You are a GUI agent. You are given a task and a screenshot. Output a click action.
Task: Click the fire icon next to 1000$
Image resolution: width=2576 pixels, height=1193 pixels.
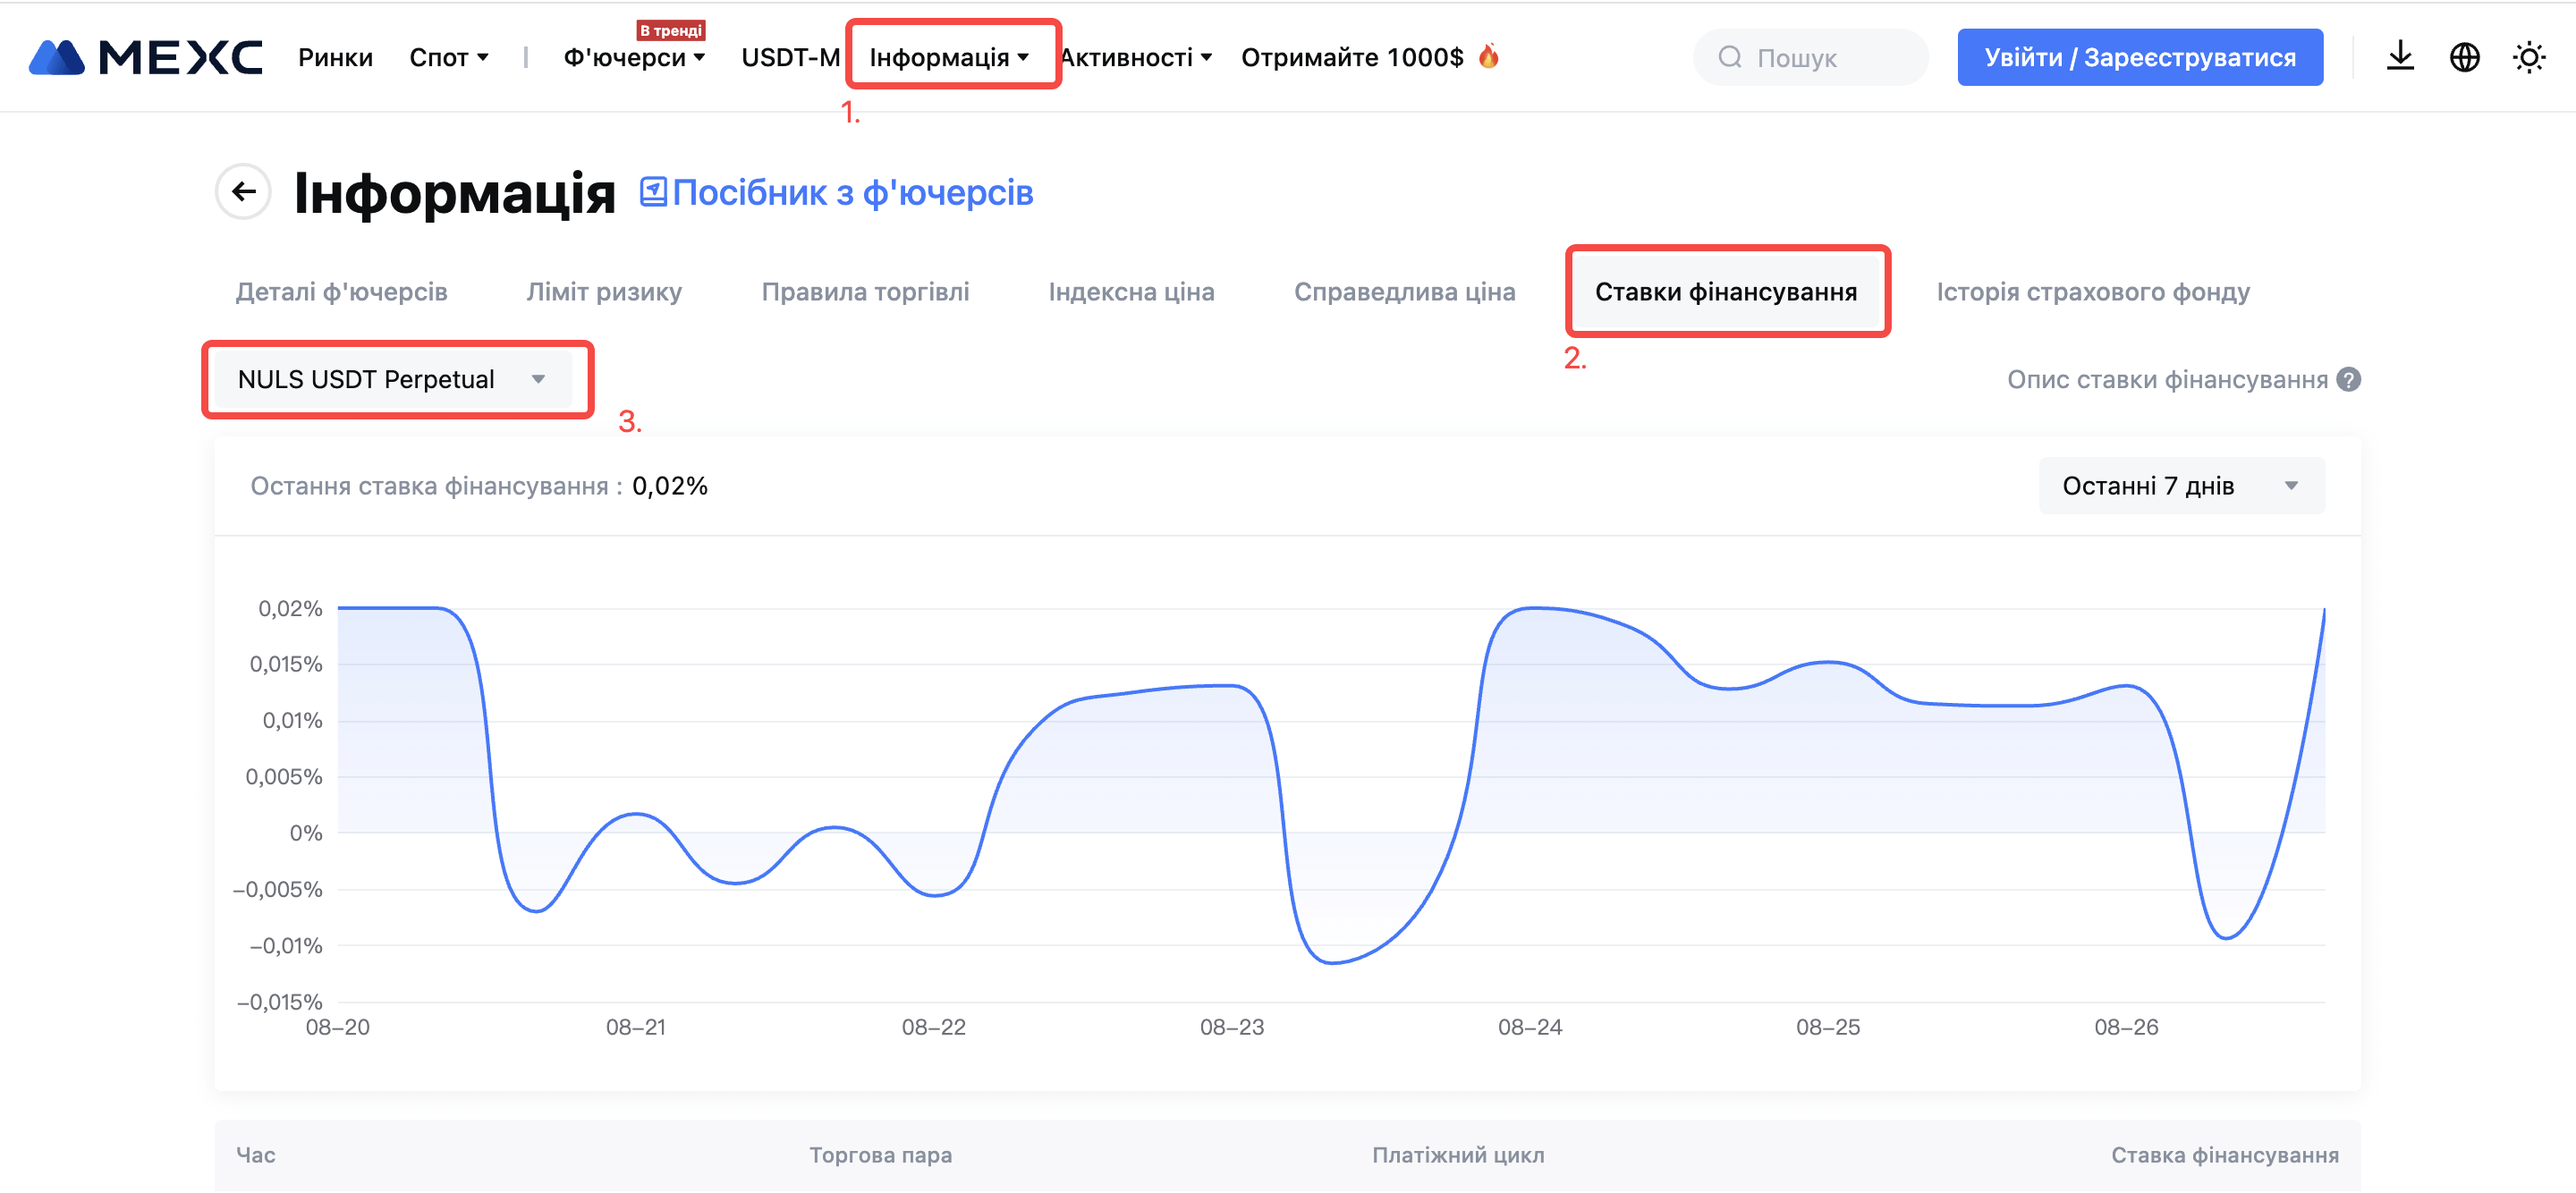(x=1489, y=56)
